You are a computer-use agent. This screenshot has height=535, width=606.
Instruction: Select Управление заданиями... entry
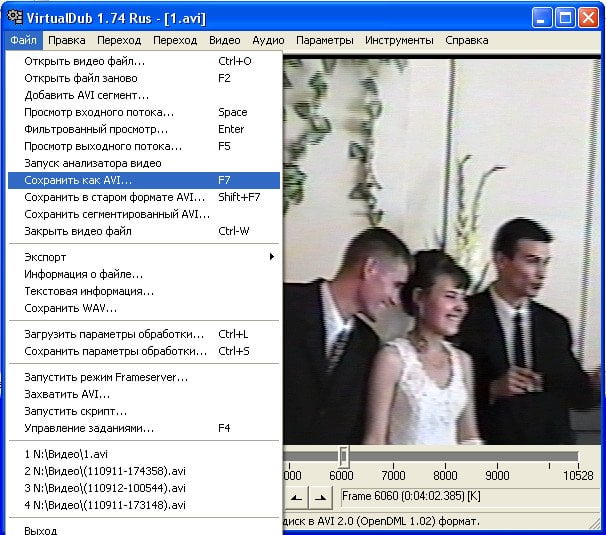(x=88, y=428)
